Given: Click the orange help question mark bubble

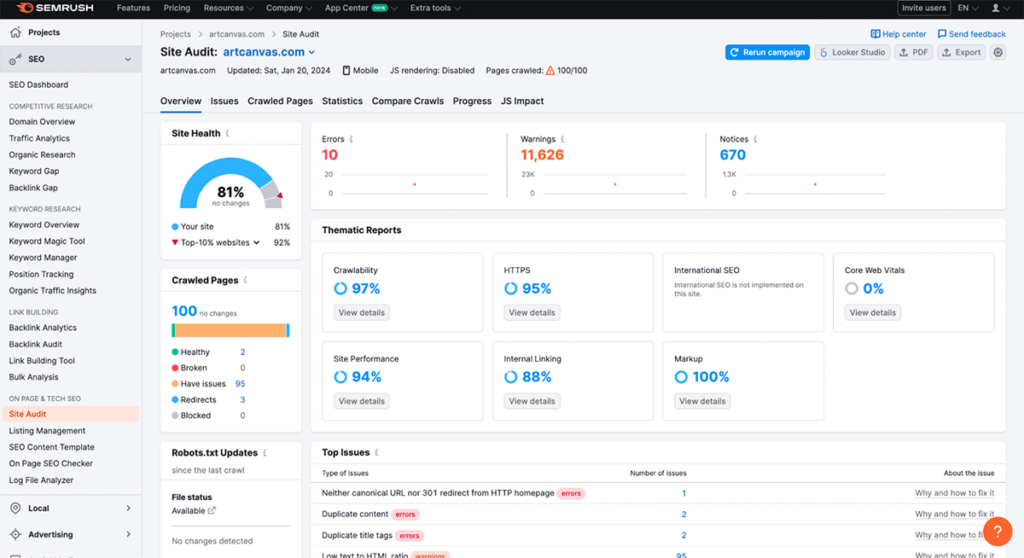Looking at the screenshot, I should coord(997,531).
